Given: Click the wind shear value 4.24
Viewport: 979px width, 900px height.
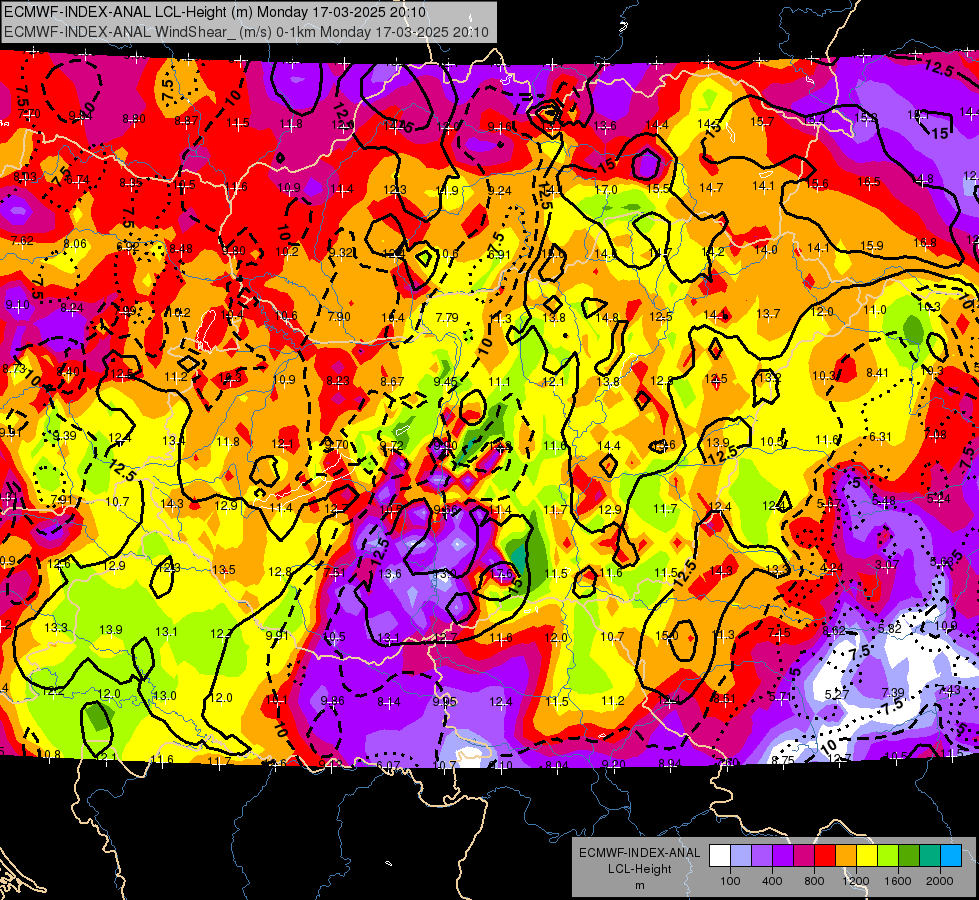Looking at the screenshot, I should coord(832,568).
